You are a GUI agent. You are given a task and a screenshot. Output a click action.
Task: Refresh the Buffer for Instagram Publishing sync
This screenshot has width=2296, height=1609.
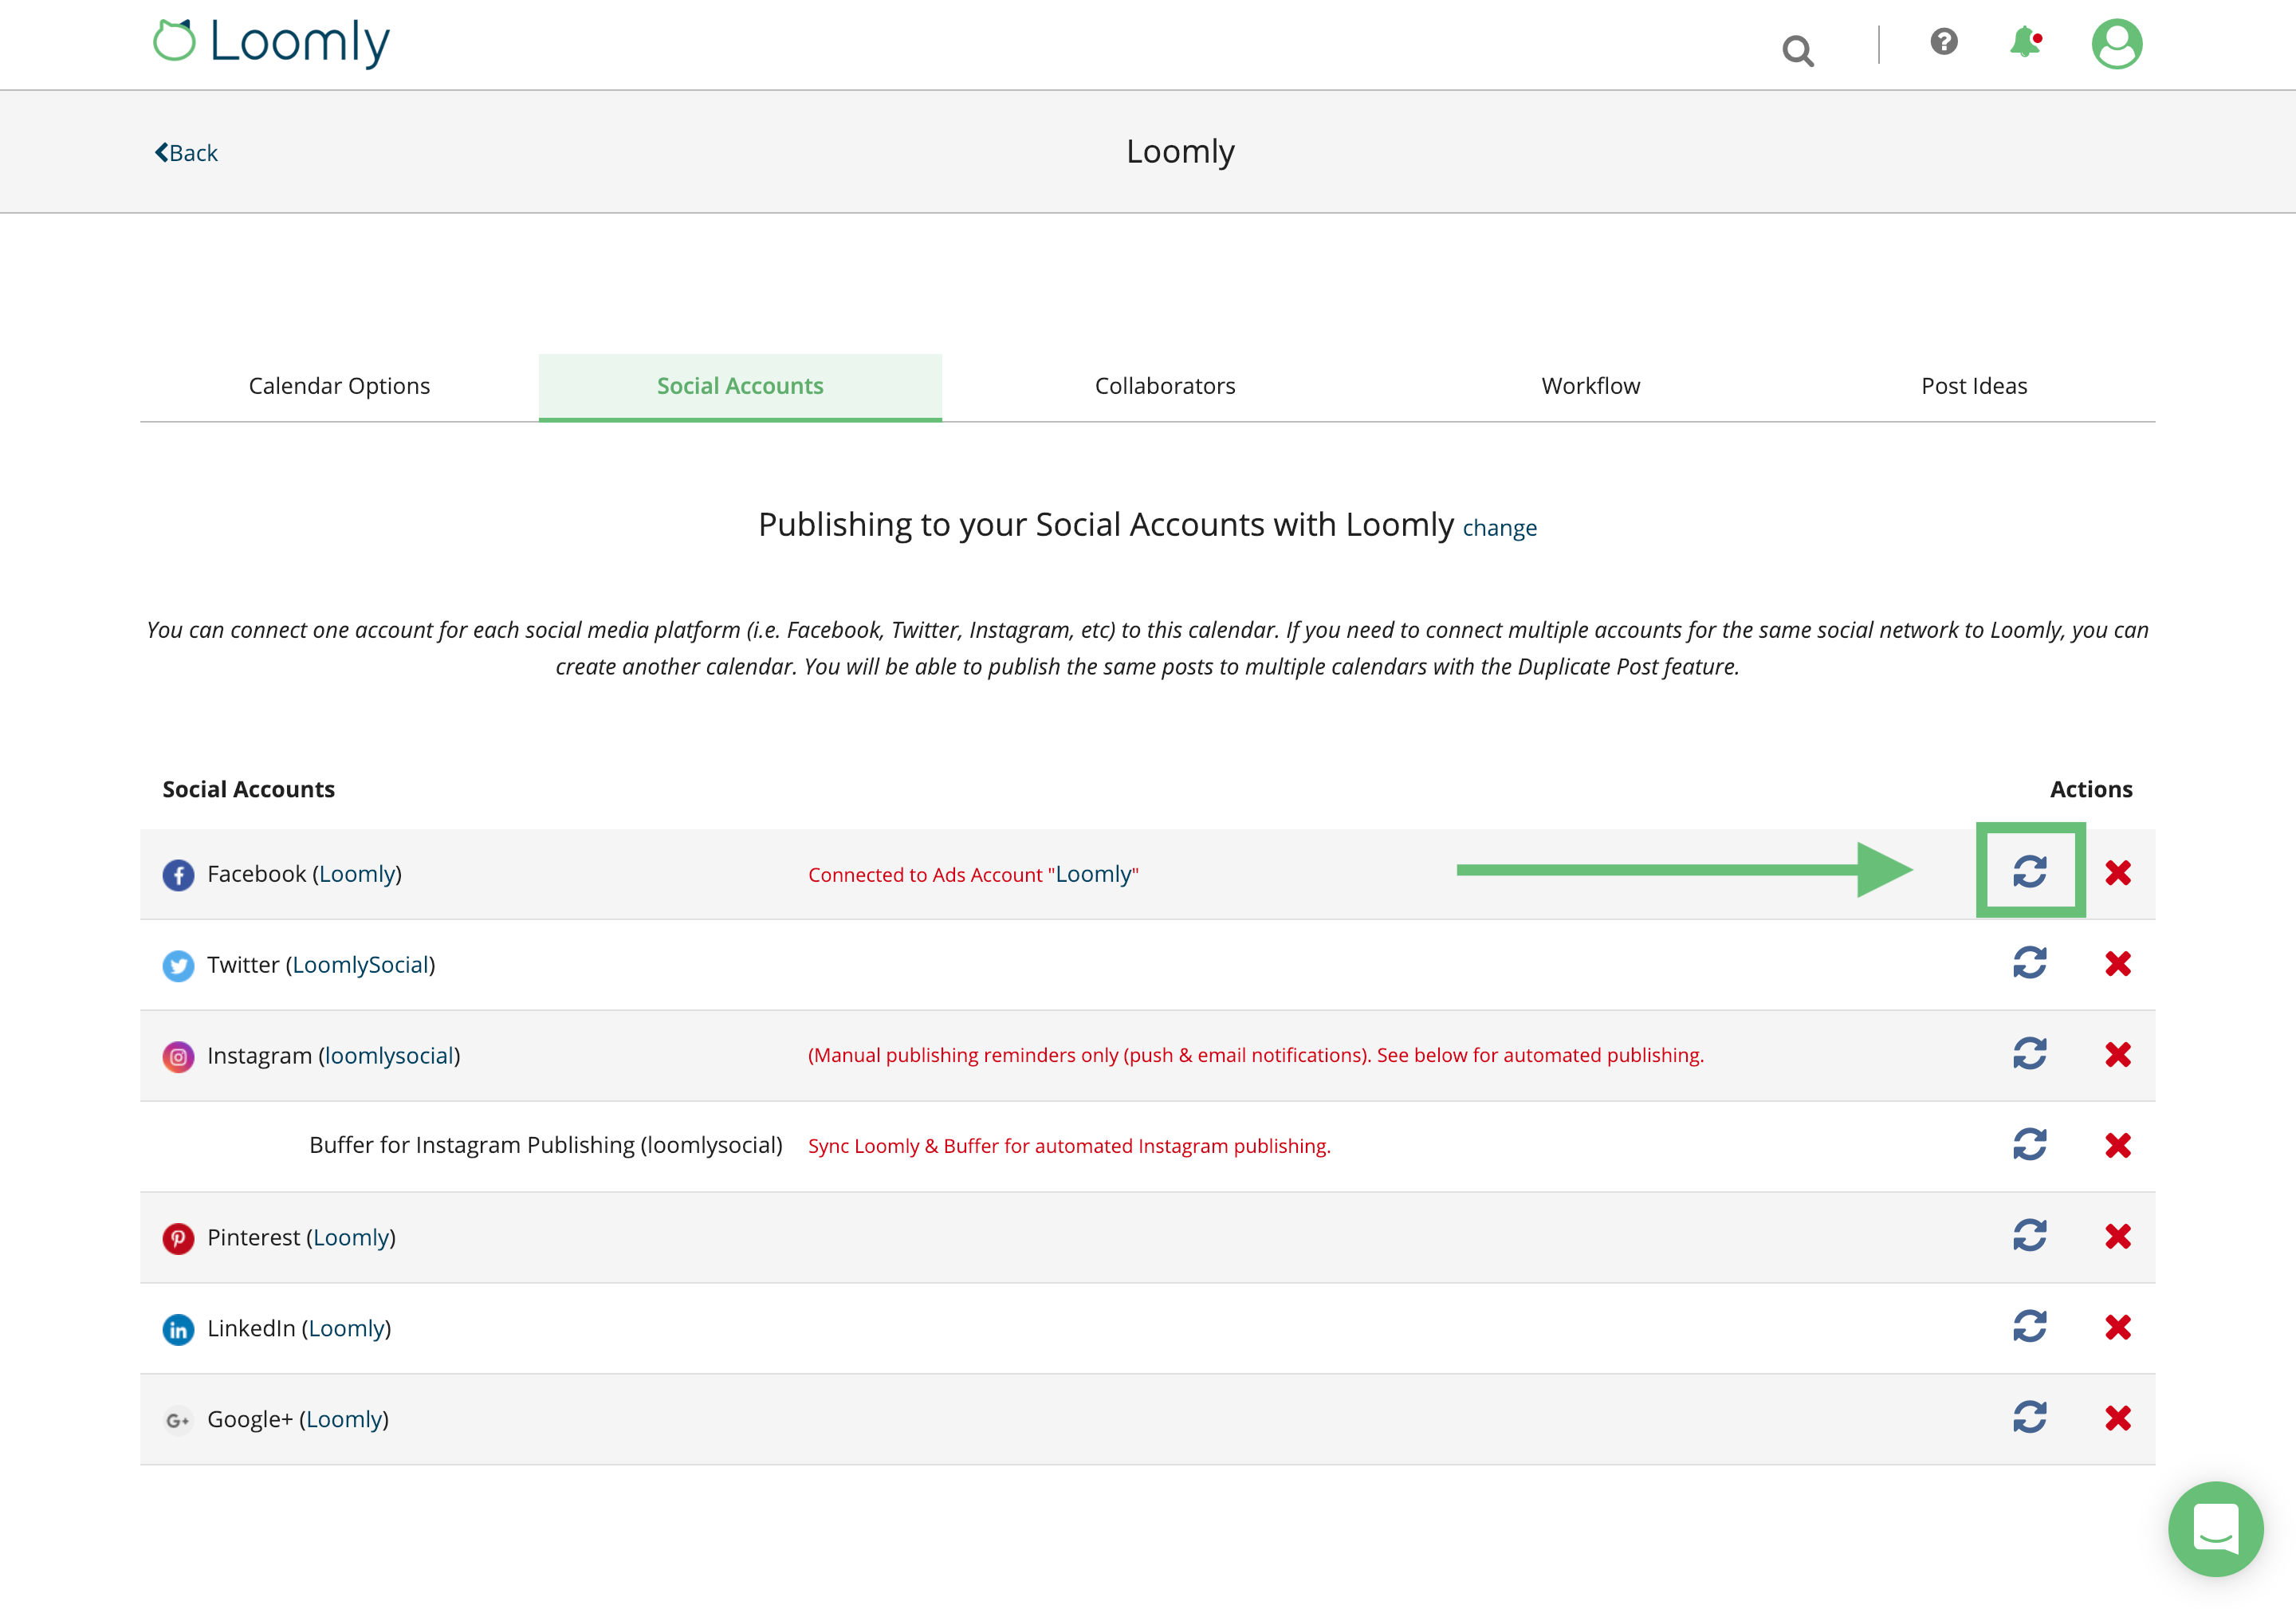click(2029, 1145)
